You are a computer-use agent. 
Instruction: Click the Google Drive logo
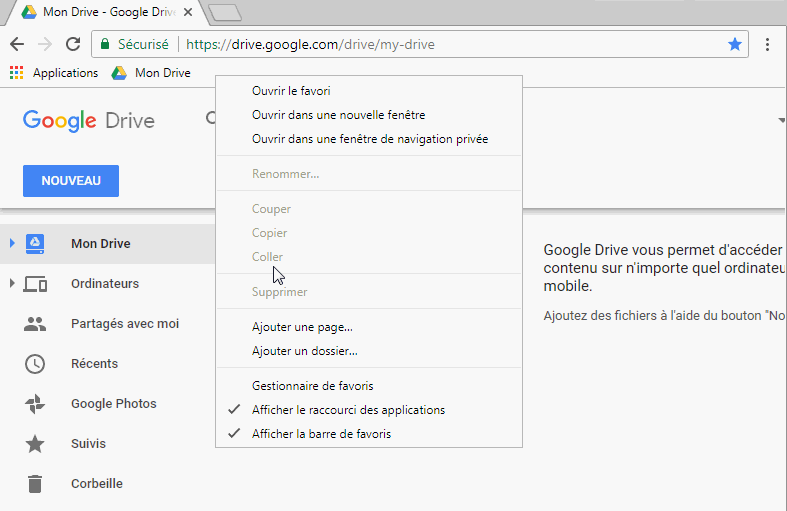coord(89,120)
